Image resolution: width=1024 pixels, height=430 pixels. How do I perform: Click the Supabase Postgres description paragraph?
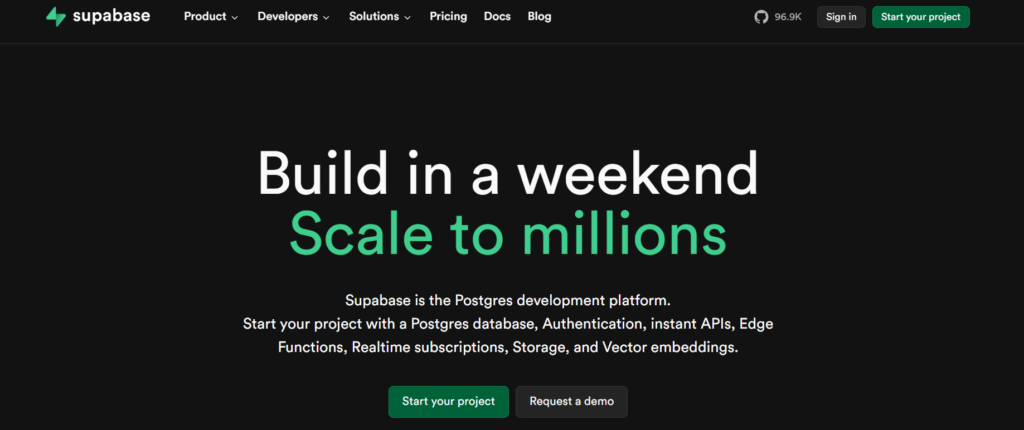[x=508, y=323]
